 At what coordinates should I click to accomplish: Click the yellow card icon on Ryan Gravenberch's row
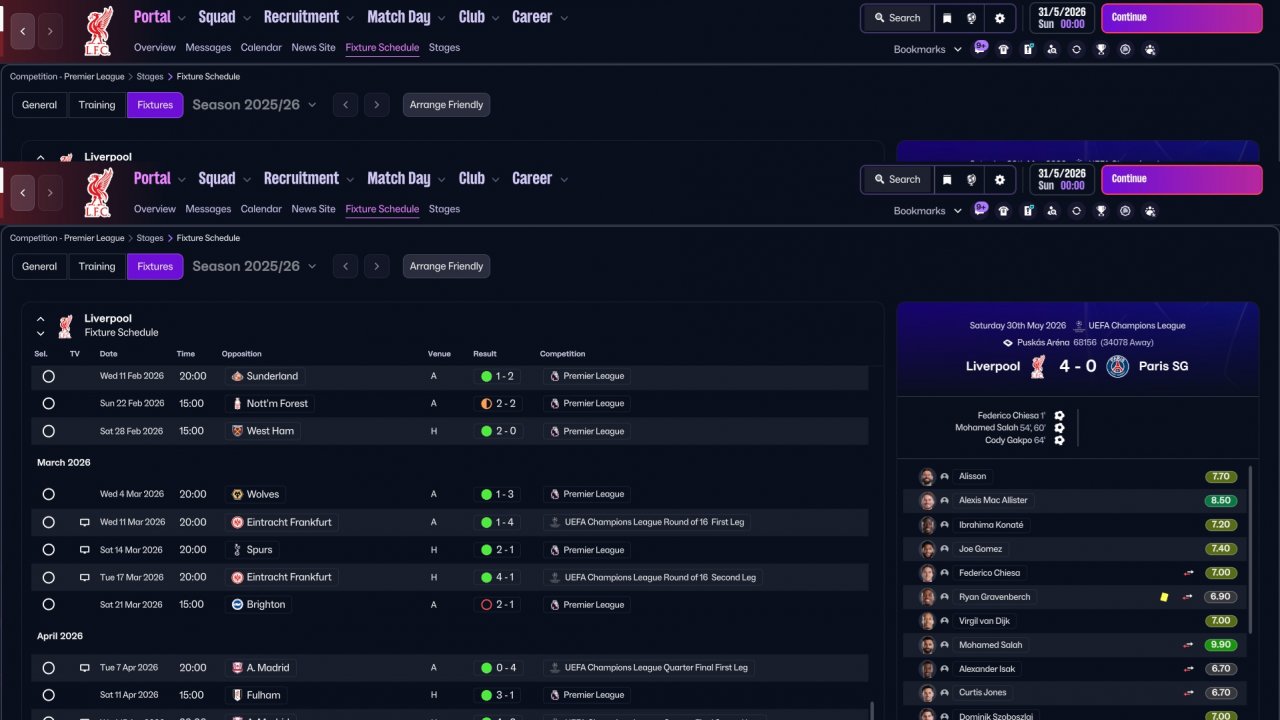pos(1164,597)
